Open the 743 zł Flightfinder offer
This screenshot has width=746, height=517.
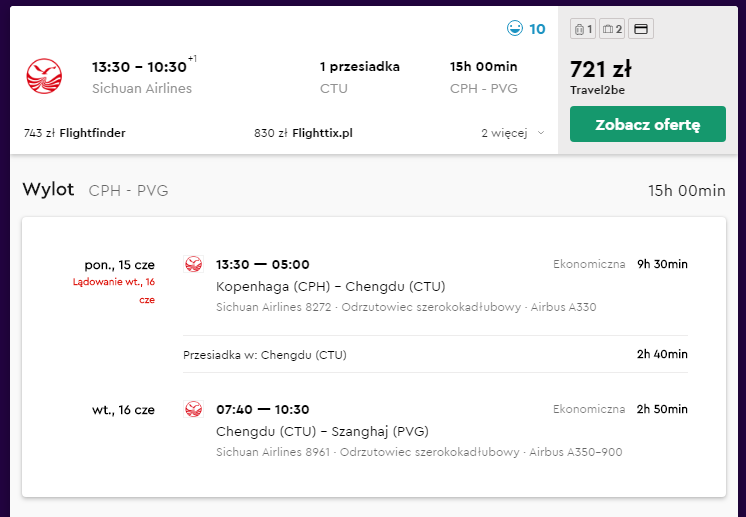click(x=75, y=133)
